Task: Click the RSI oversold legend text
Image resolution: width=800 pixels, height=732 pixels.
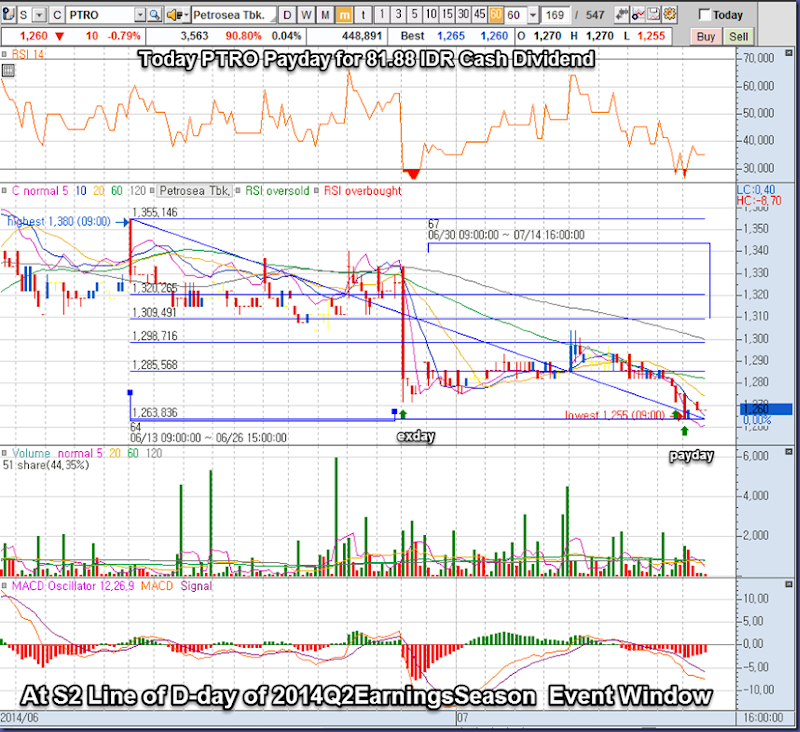Action: [277, 191]
